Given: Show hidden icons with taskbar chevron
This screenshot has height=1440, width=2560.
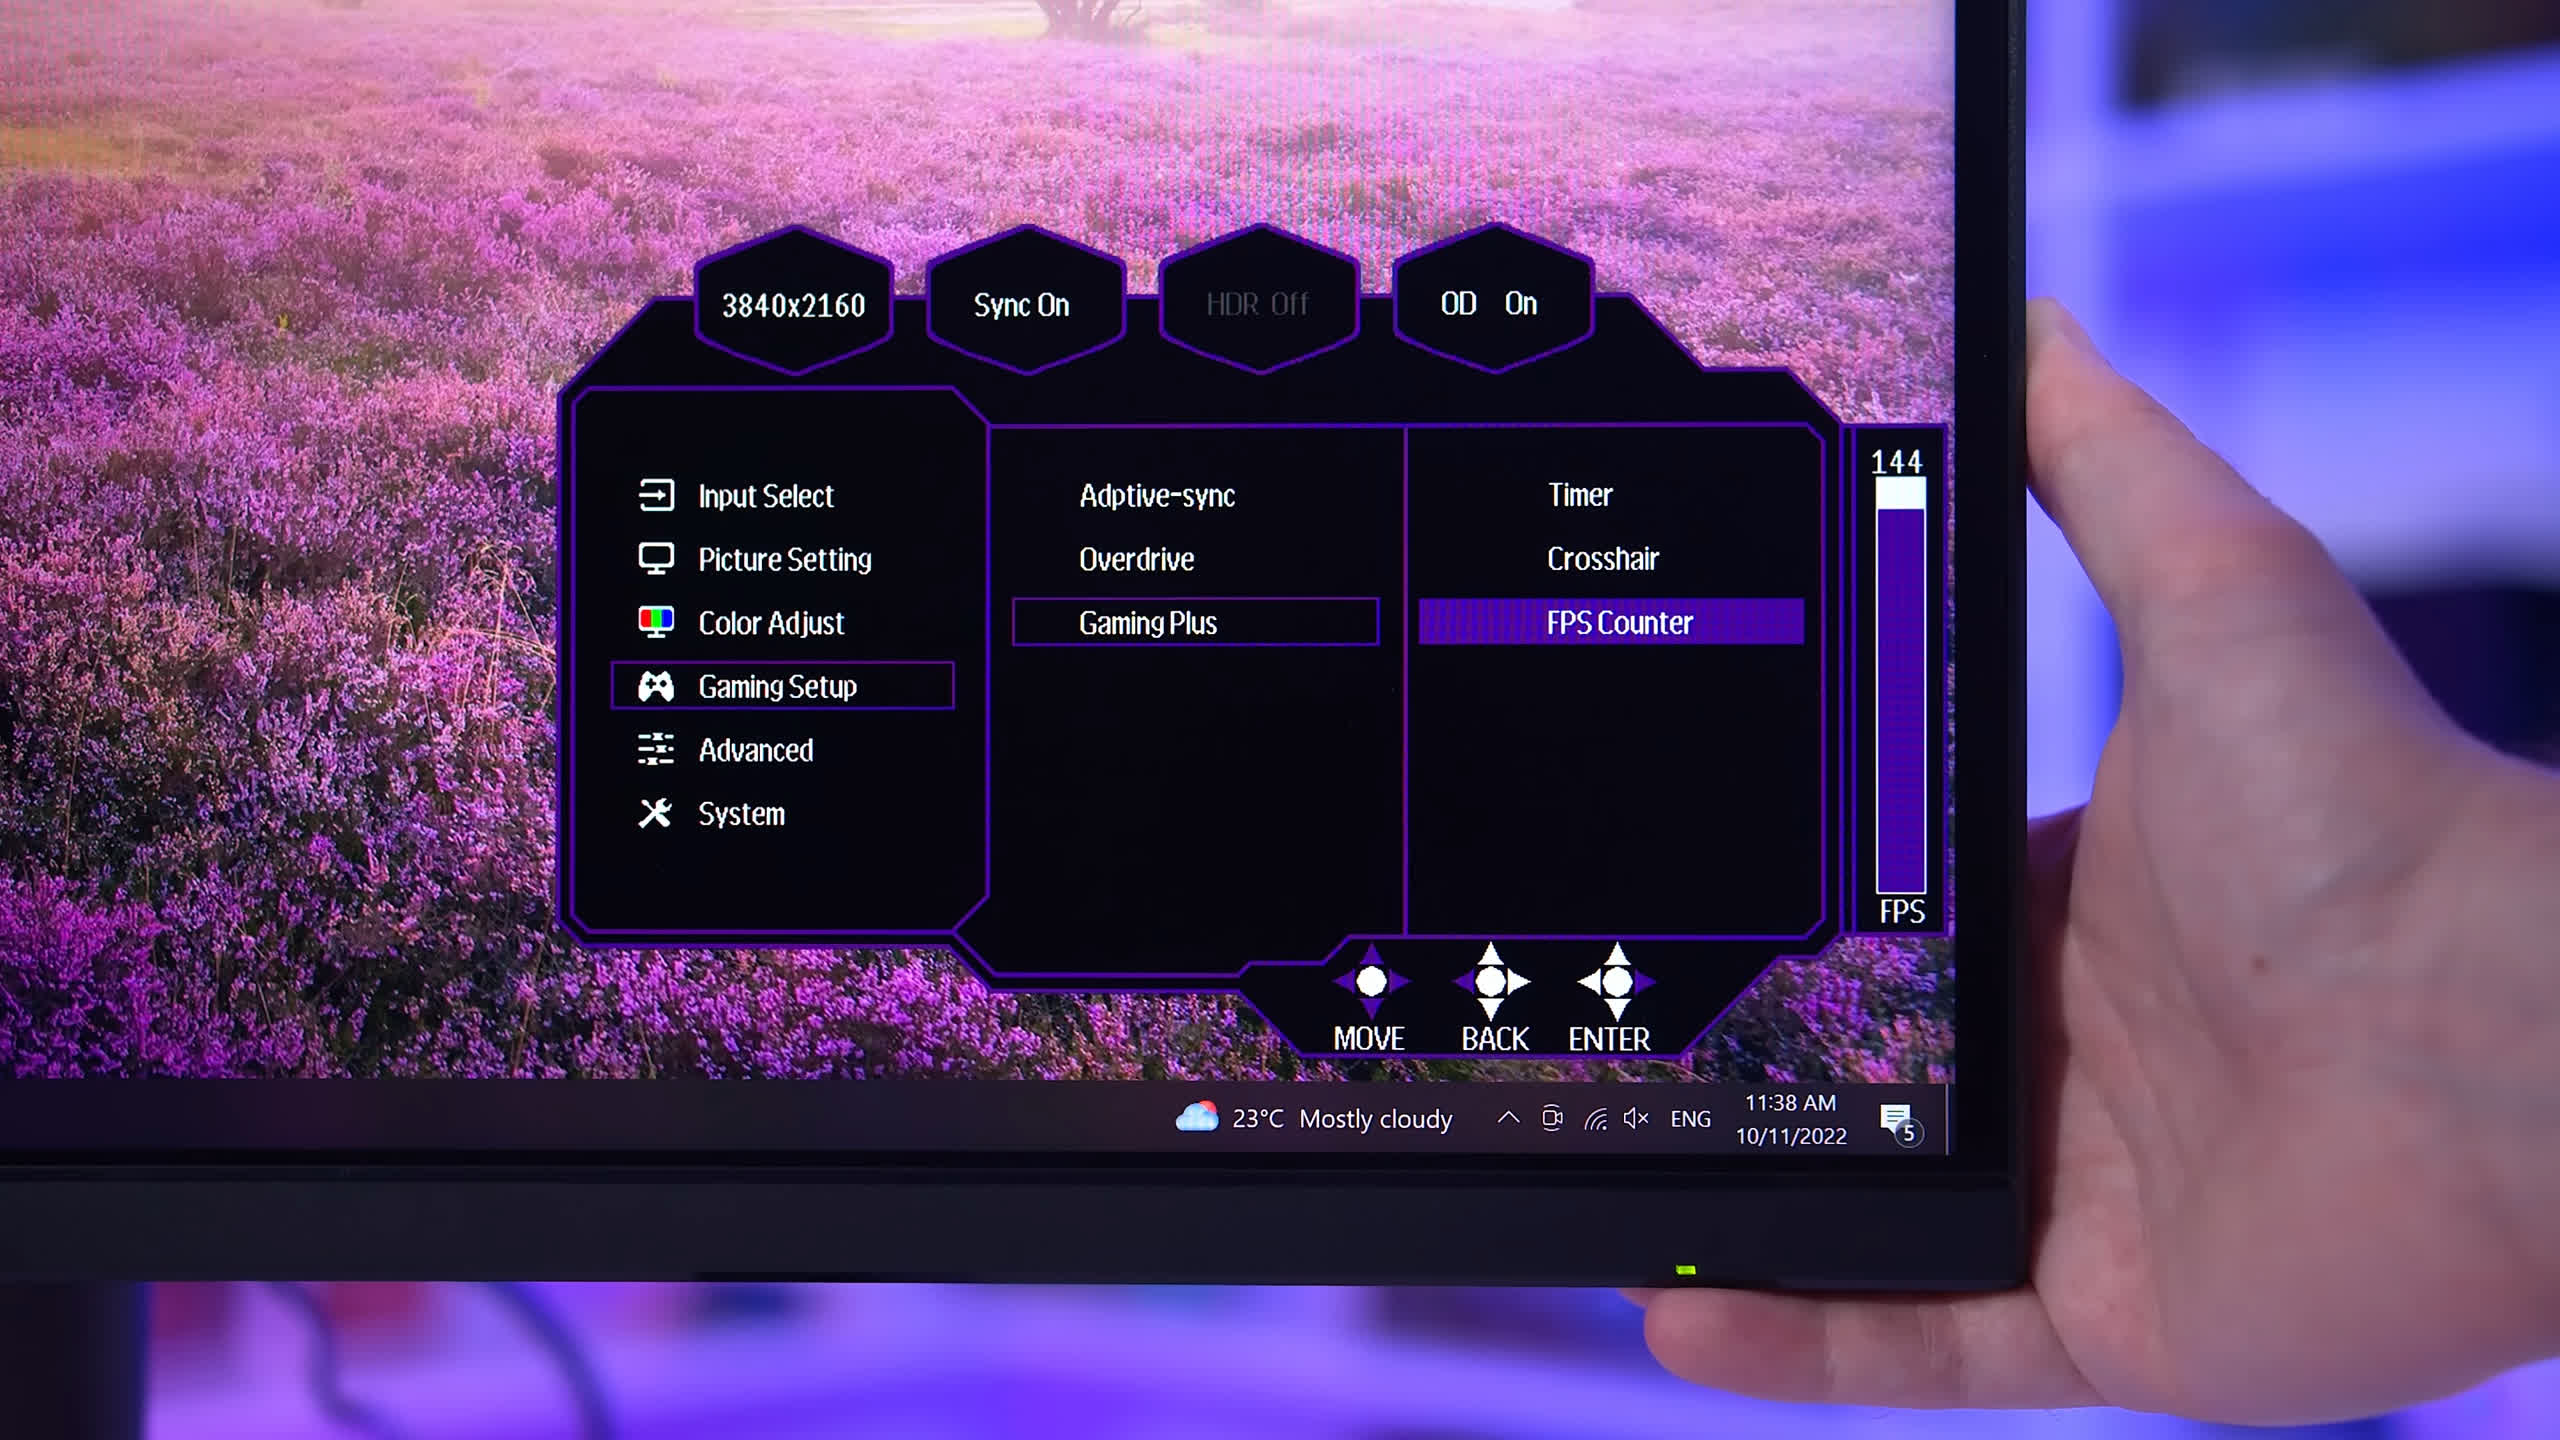Looking at the screenshot, I should (1508, 1118).
